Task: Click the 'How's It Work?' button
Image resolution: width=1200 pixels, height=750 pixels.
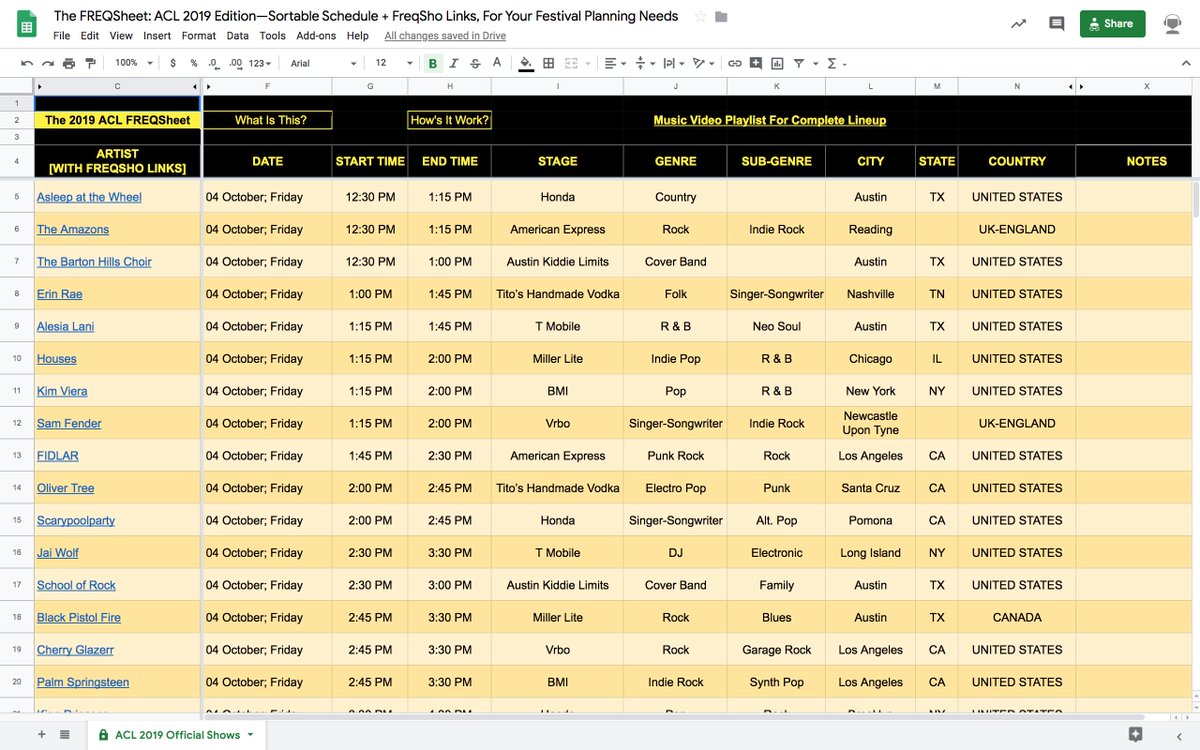Action: 450,120
